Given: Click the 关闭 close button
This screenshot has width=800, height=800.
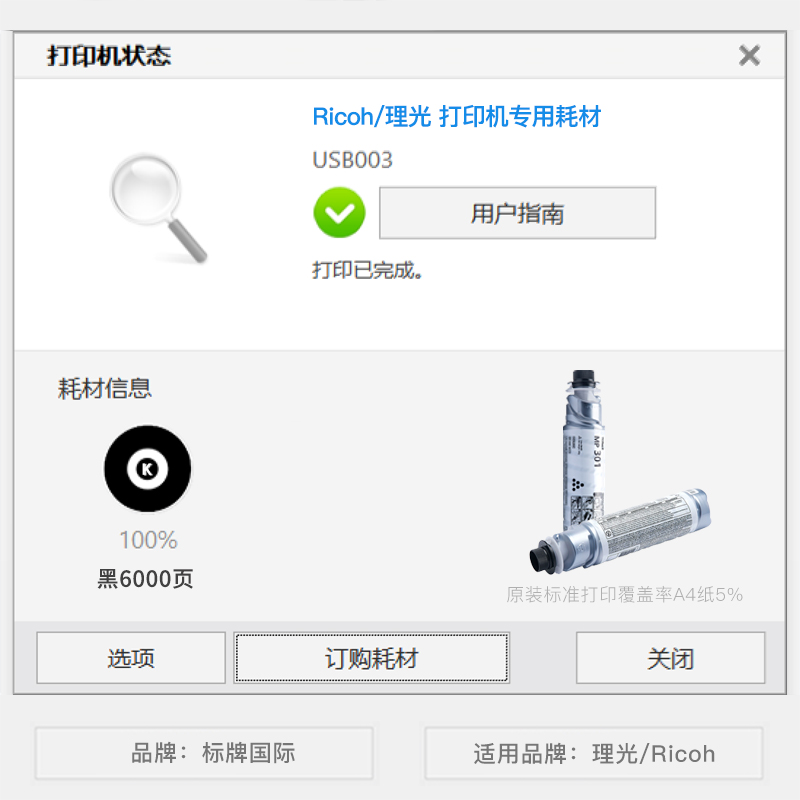Looking at the screenshot, I should pos(670,658).
